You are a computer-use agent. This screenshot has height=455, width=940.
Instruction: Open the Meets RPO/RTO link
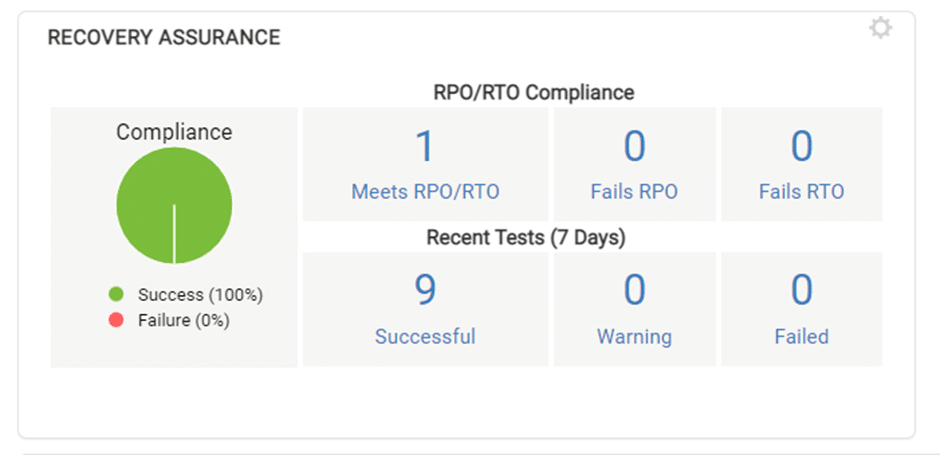(425, 192)
